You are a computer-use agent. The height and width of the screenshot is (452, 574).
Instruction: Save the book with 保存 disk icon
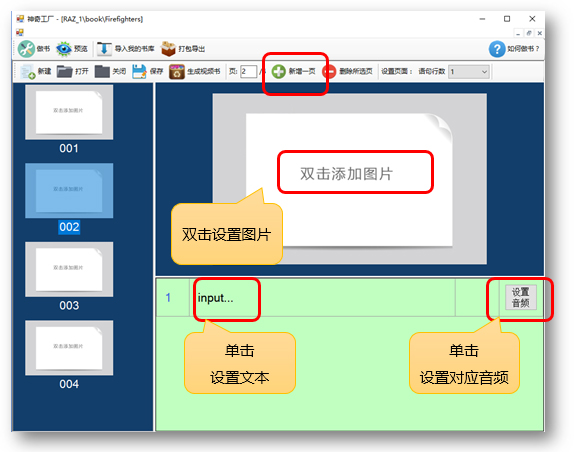pos(139,71)
